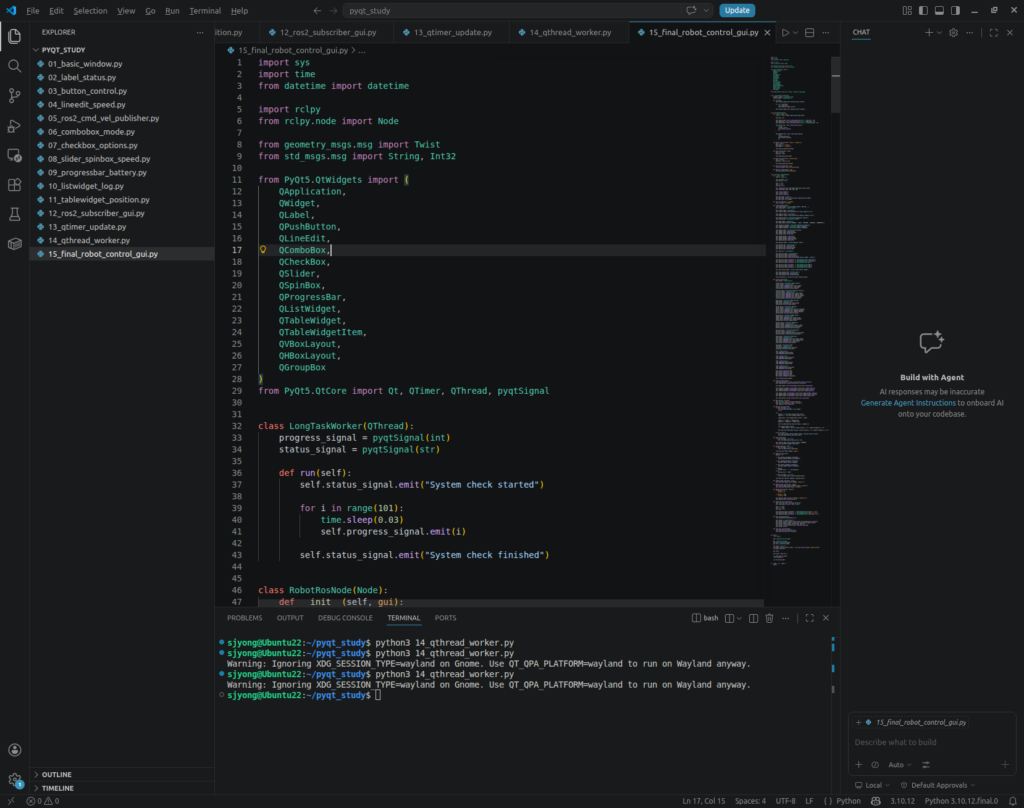
Task: Kill terminal with the trash icon
Action: 769,618
